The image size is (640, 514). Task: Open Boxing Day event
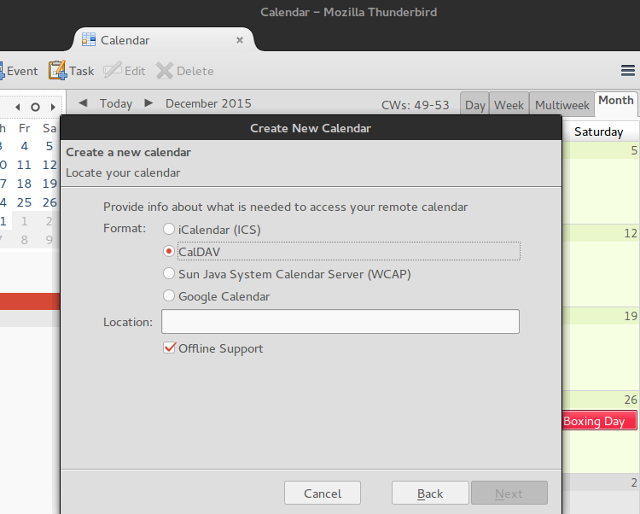coord(599,421)
